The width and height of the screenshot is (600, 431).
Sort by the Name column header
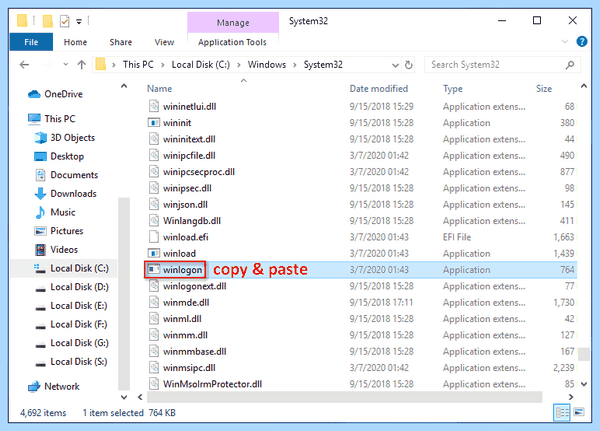click(160, 89)
